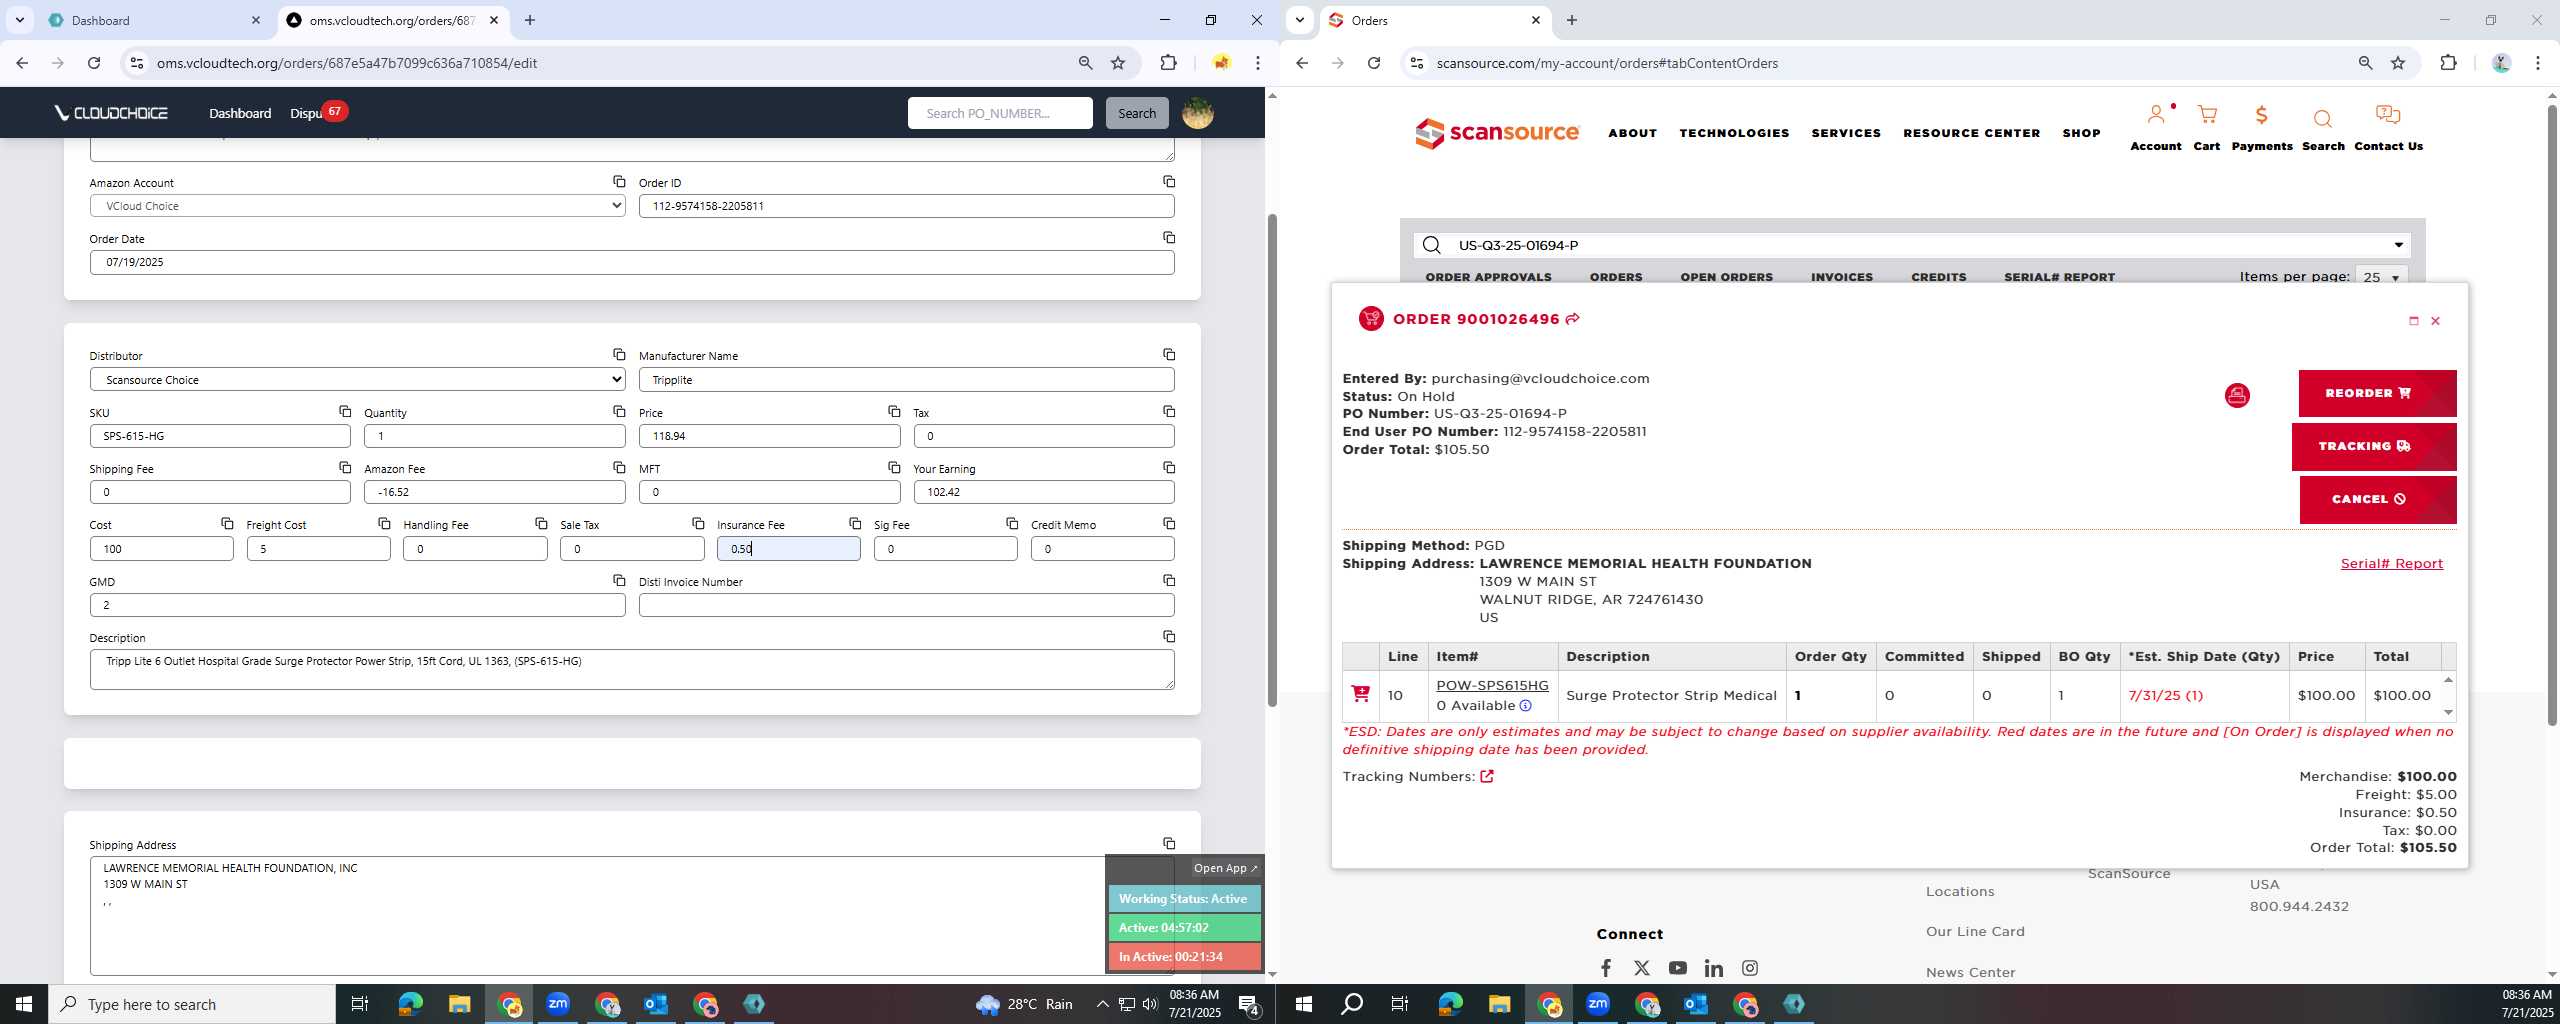The width and height of the screenshot is (2560, 1024).
Task: Copy the Shipping Address value
Action: [x=1169, y=844]
